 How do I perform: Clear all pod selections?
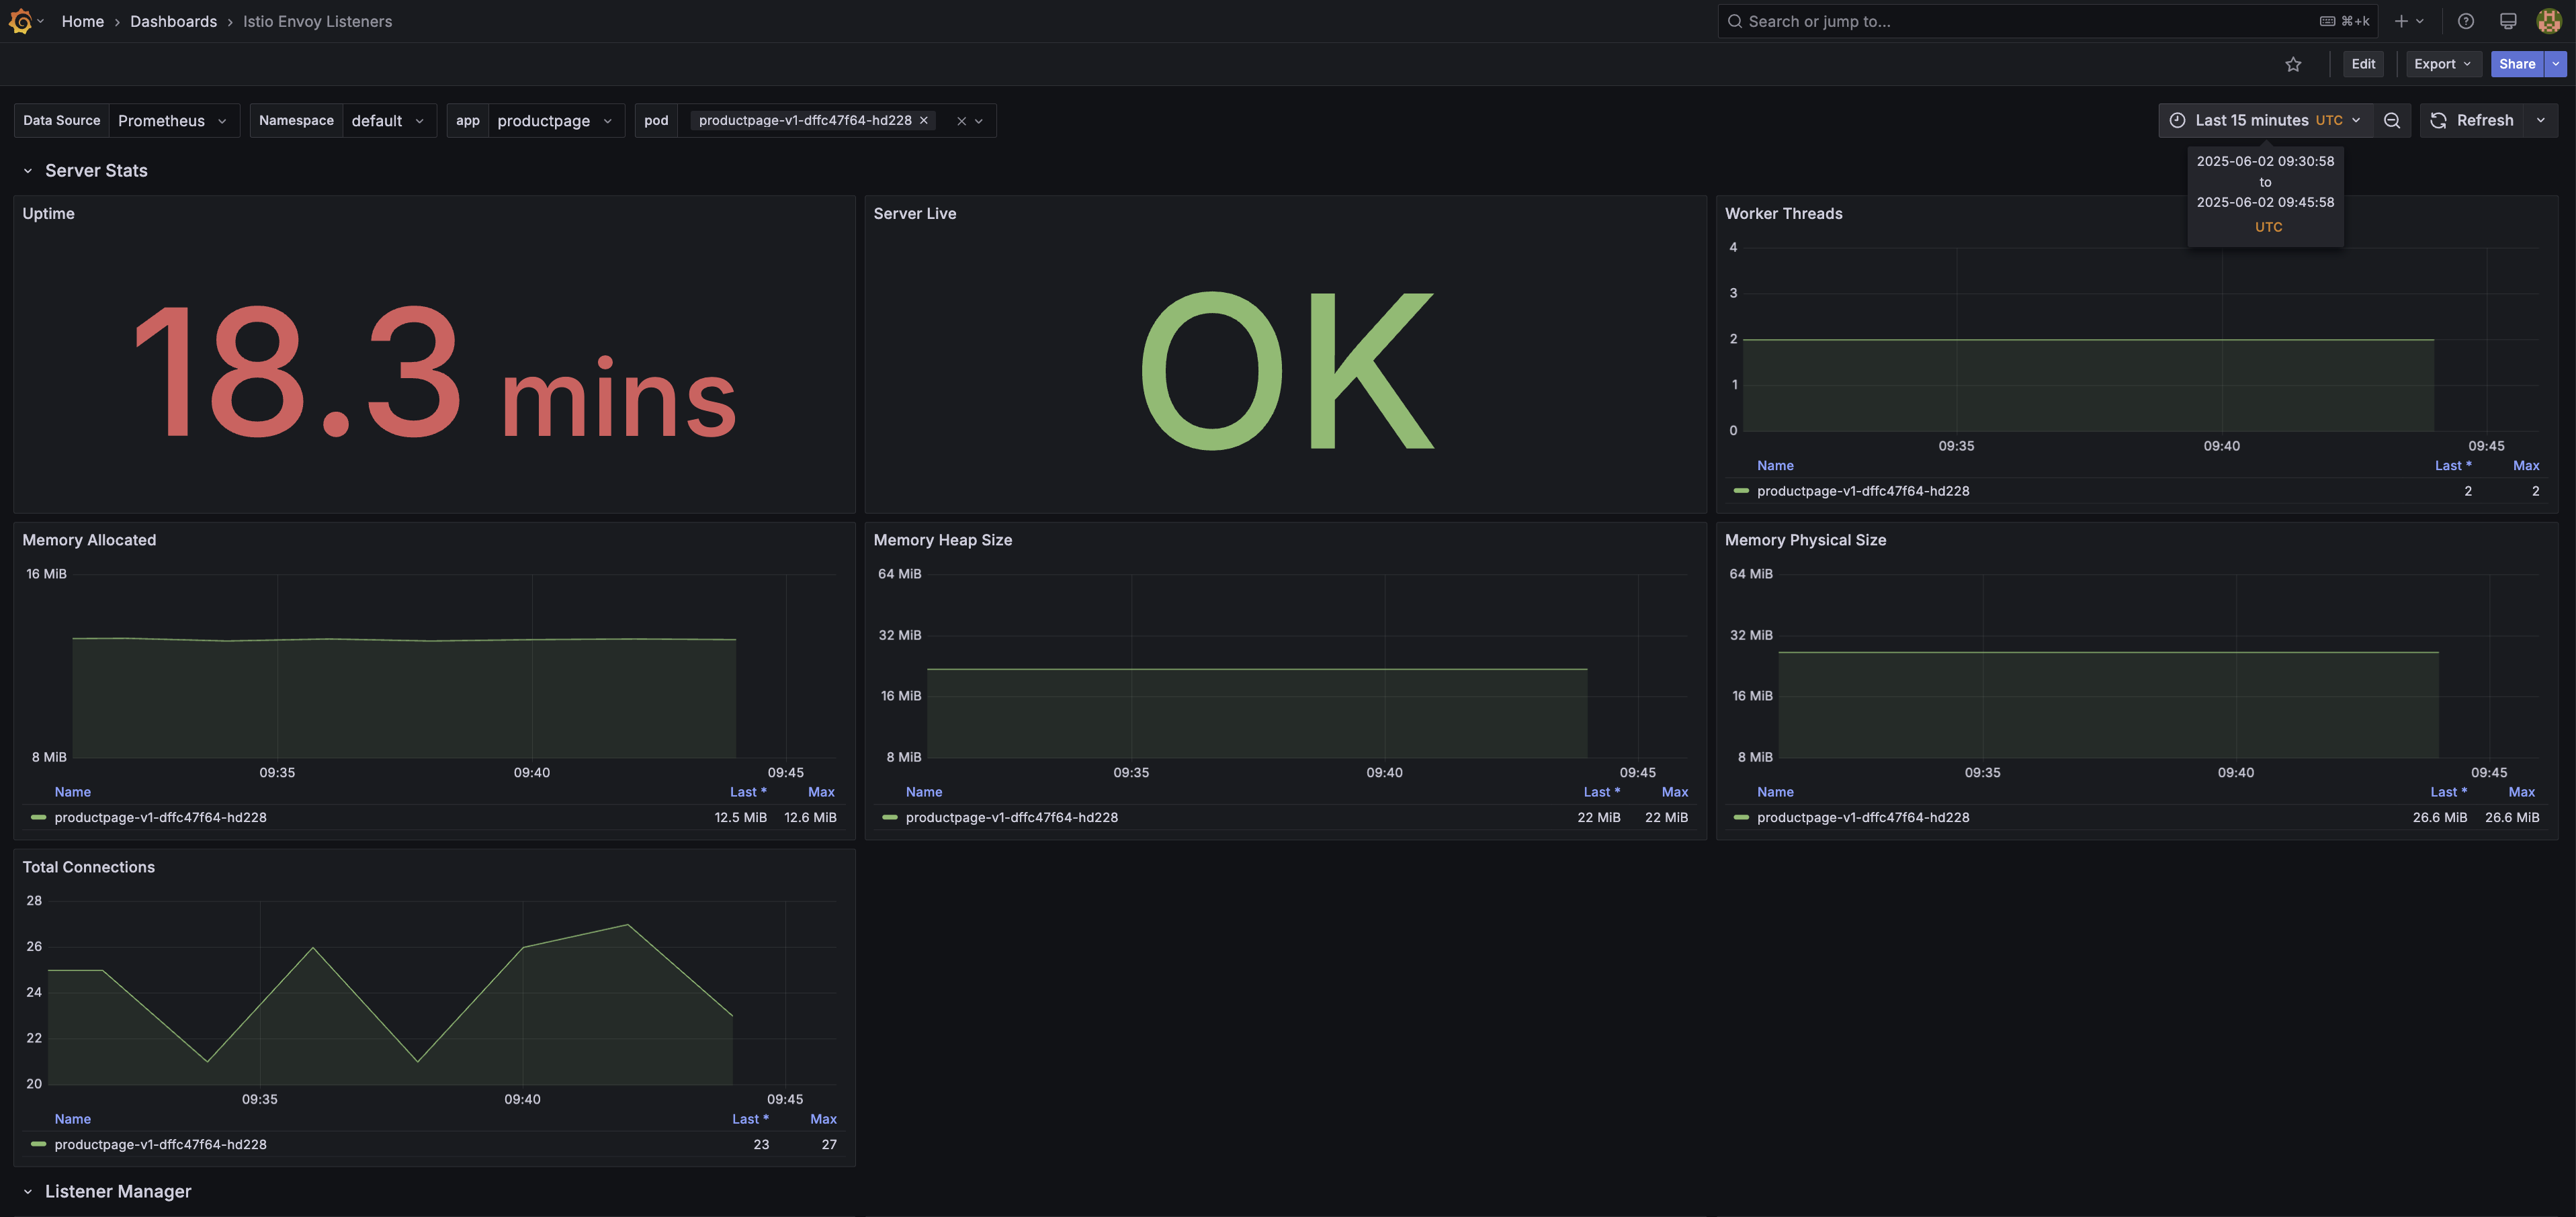[x=961, y=121]
